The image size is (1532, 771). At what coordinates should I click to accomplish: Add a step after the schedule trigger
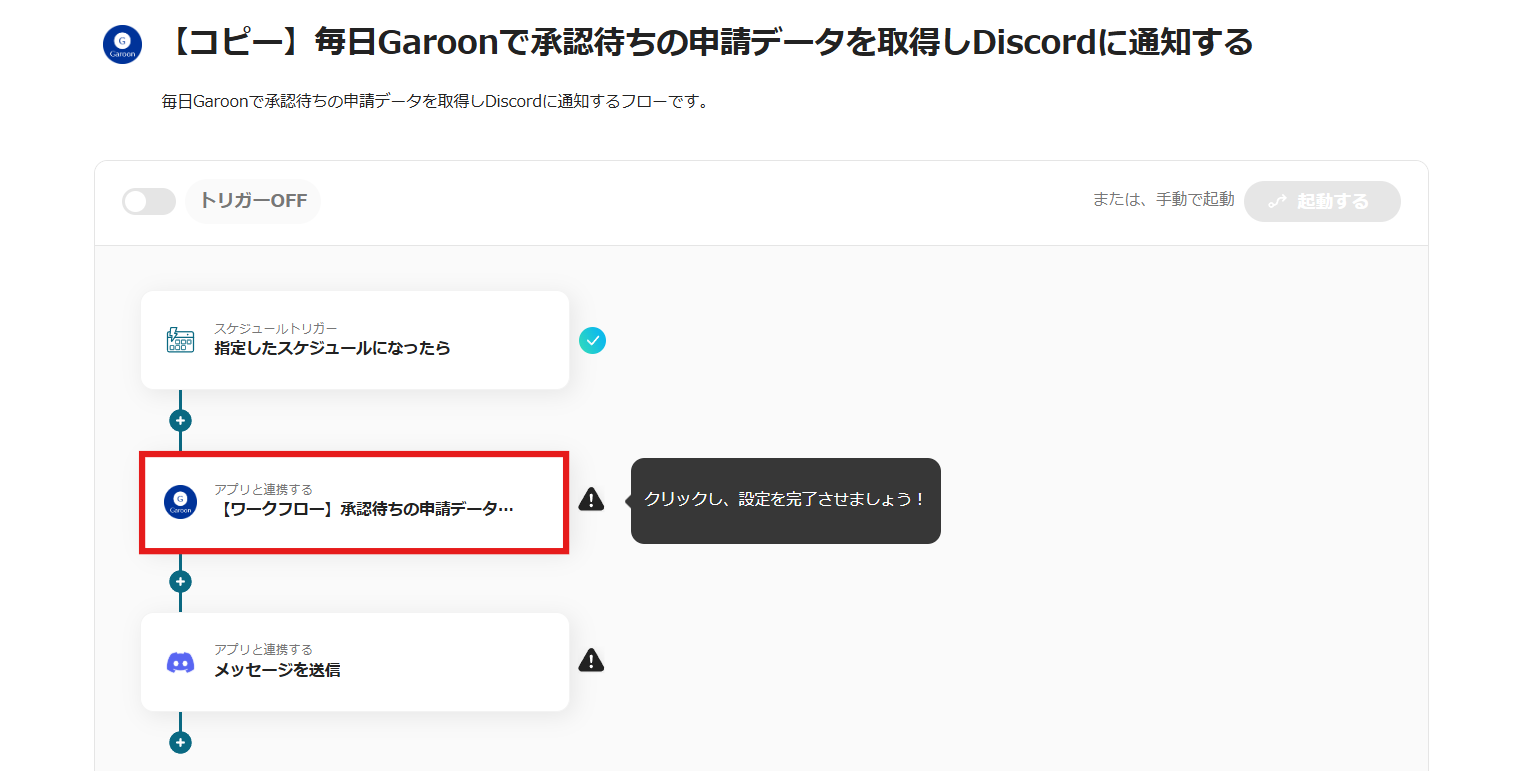click(x=180, y=421)
